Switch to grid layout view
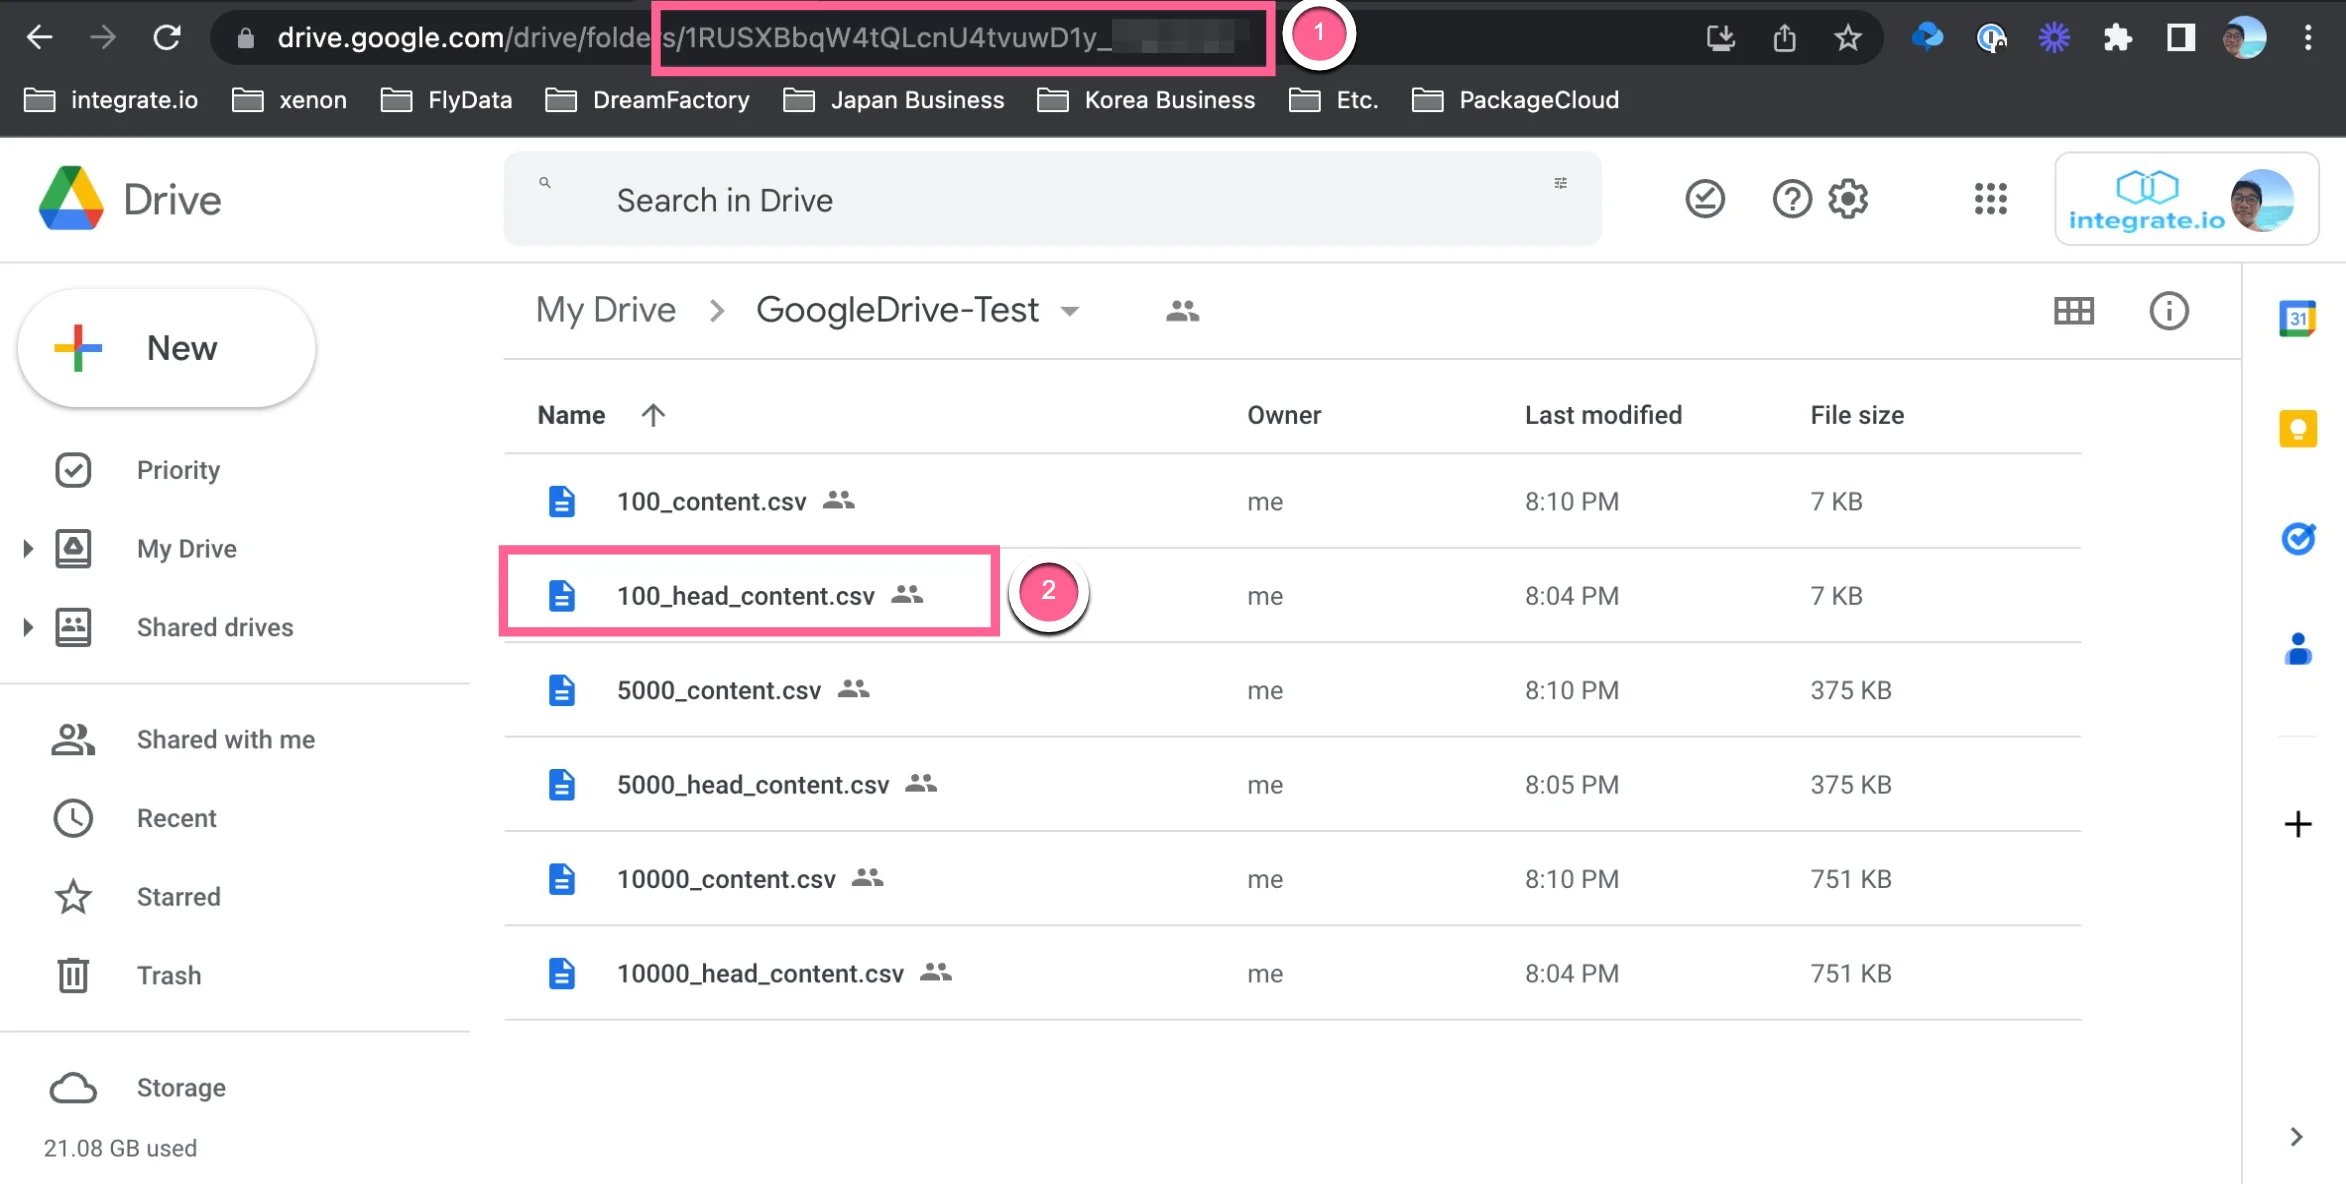This screenshot has height=1184, width=2346. click(2073, 311)
